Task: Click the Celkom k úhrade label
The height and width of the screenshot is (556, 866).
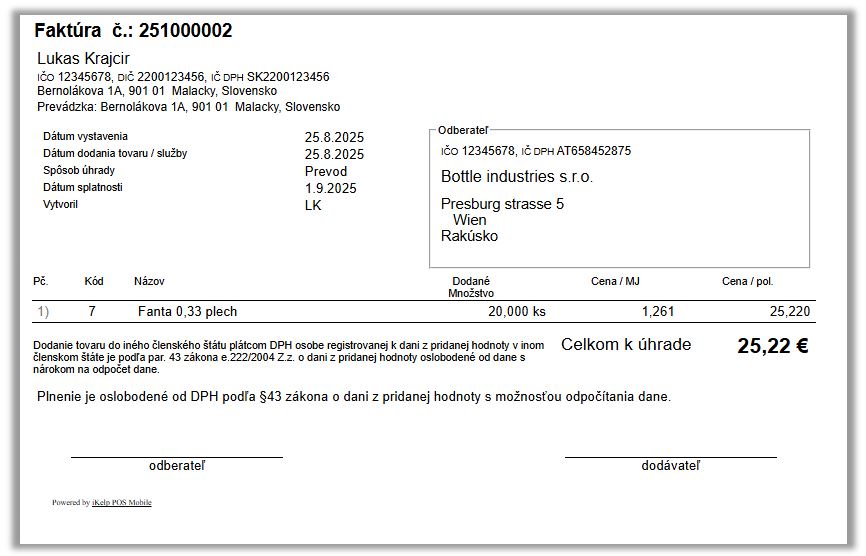Action: [625, 345]
